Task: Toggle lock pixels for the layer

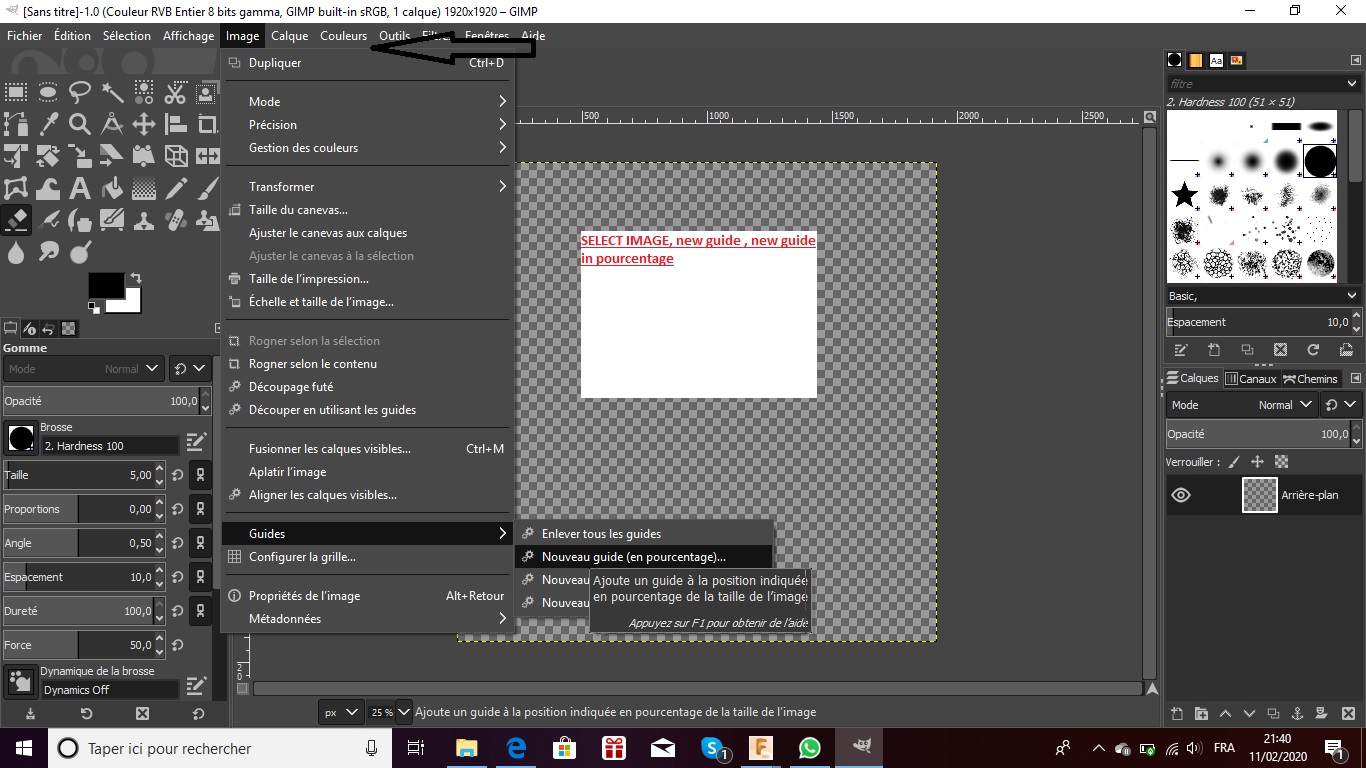Action: 1234,462
